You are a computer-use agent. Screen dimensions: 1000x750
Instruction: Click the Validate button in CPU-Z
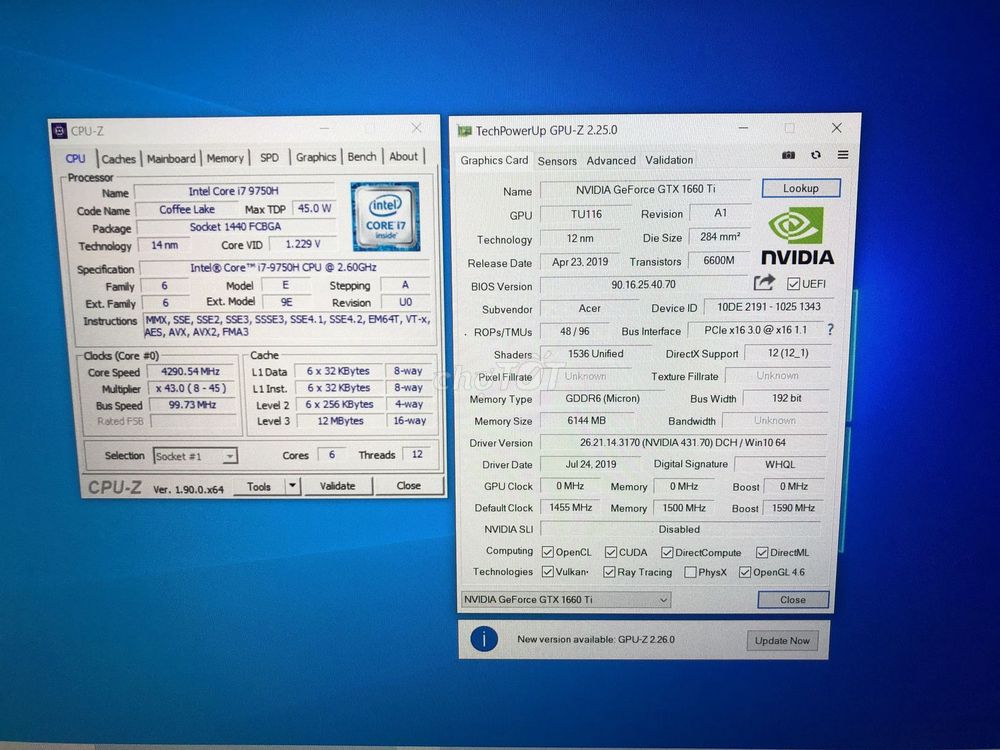click(x=337, y=486)
